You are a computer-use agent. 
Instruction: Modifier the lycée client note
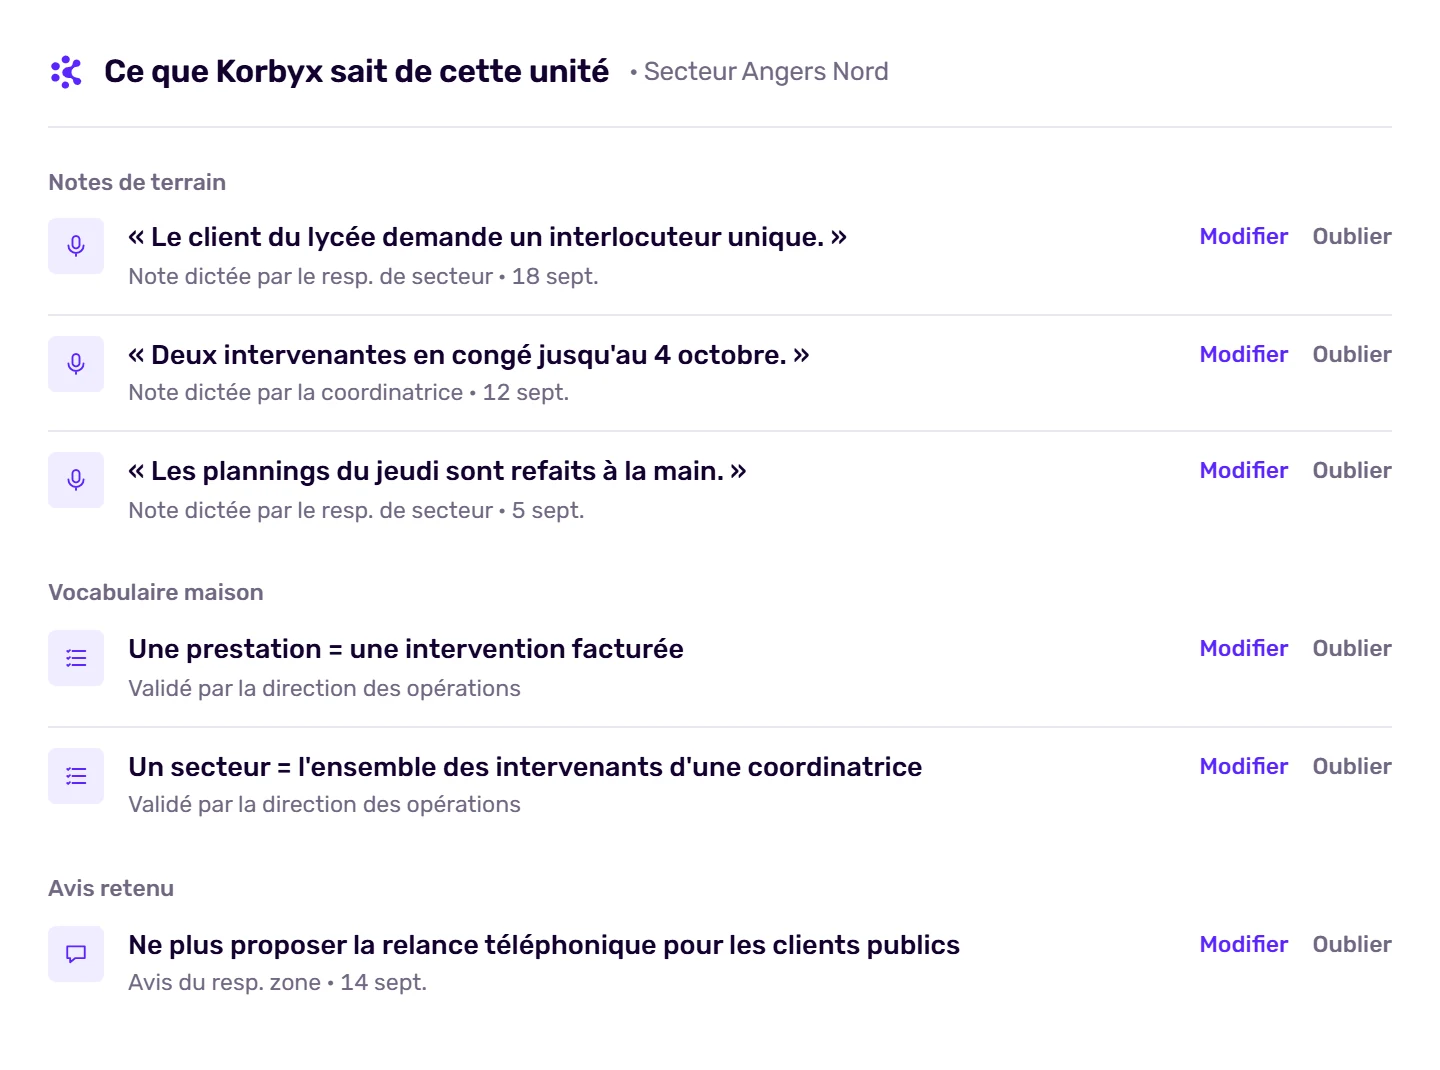(x=1244, y=237)
